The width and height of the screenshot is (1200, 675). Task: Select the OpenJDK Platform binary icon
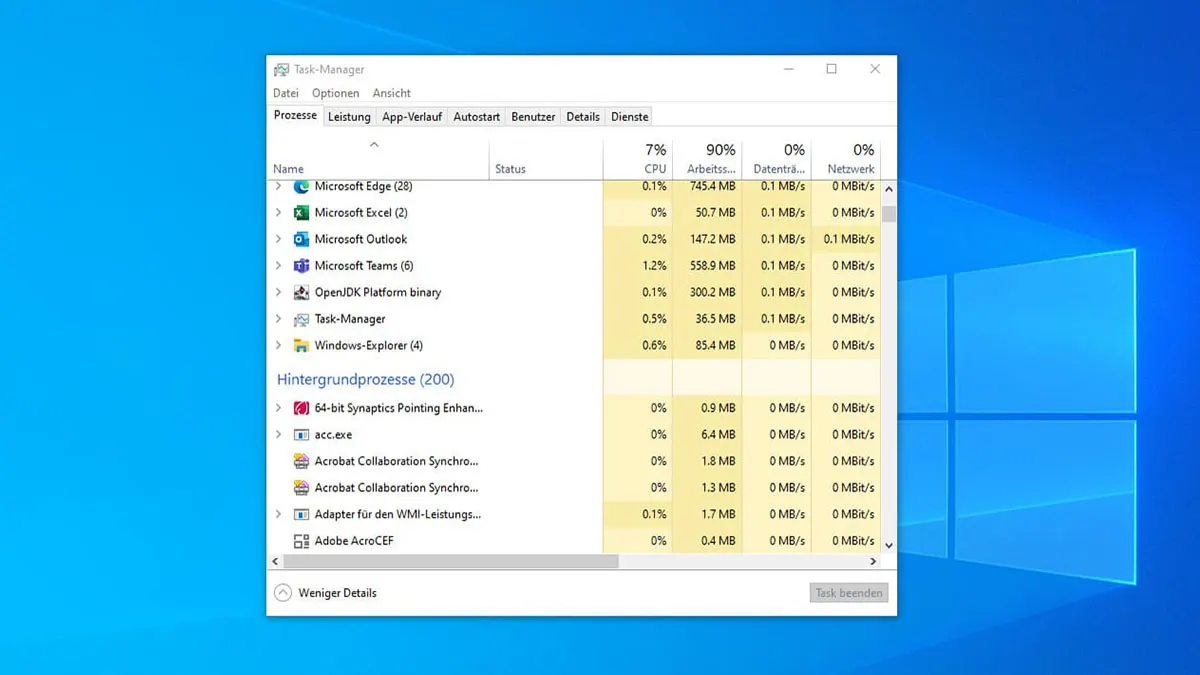[x=302, y=292]
